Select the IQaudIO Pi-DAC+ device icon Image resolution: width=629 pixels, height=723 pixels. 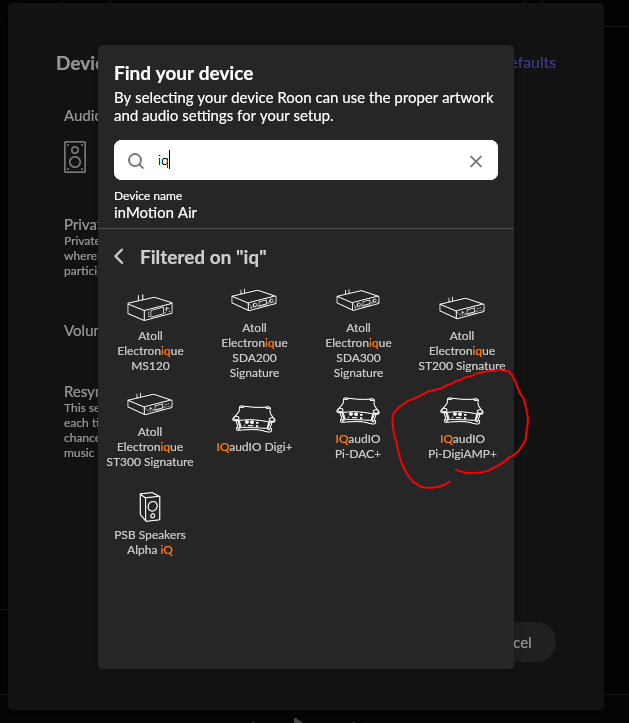[x=358, y=411]
